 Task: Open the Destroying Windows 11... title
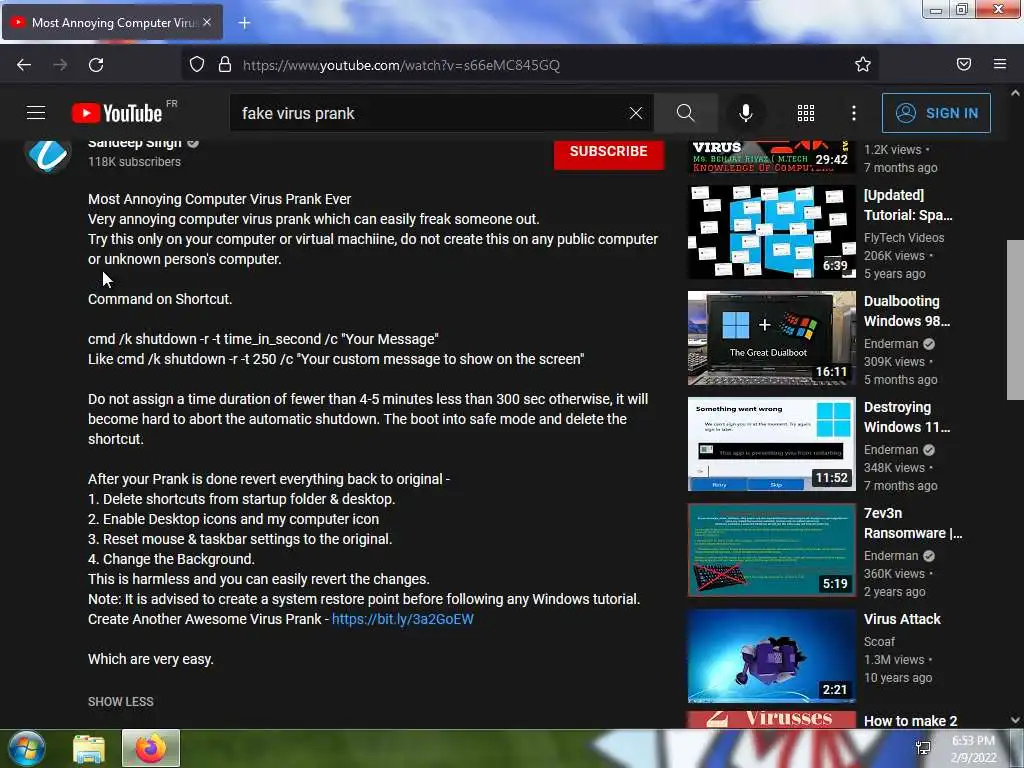click(906, 417)
